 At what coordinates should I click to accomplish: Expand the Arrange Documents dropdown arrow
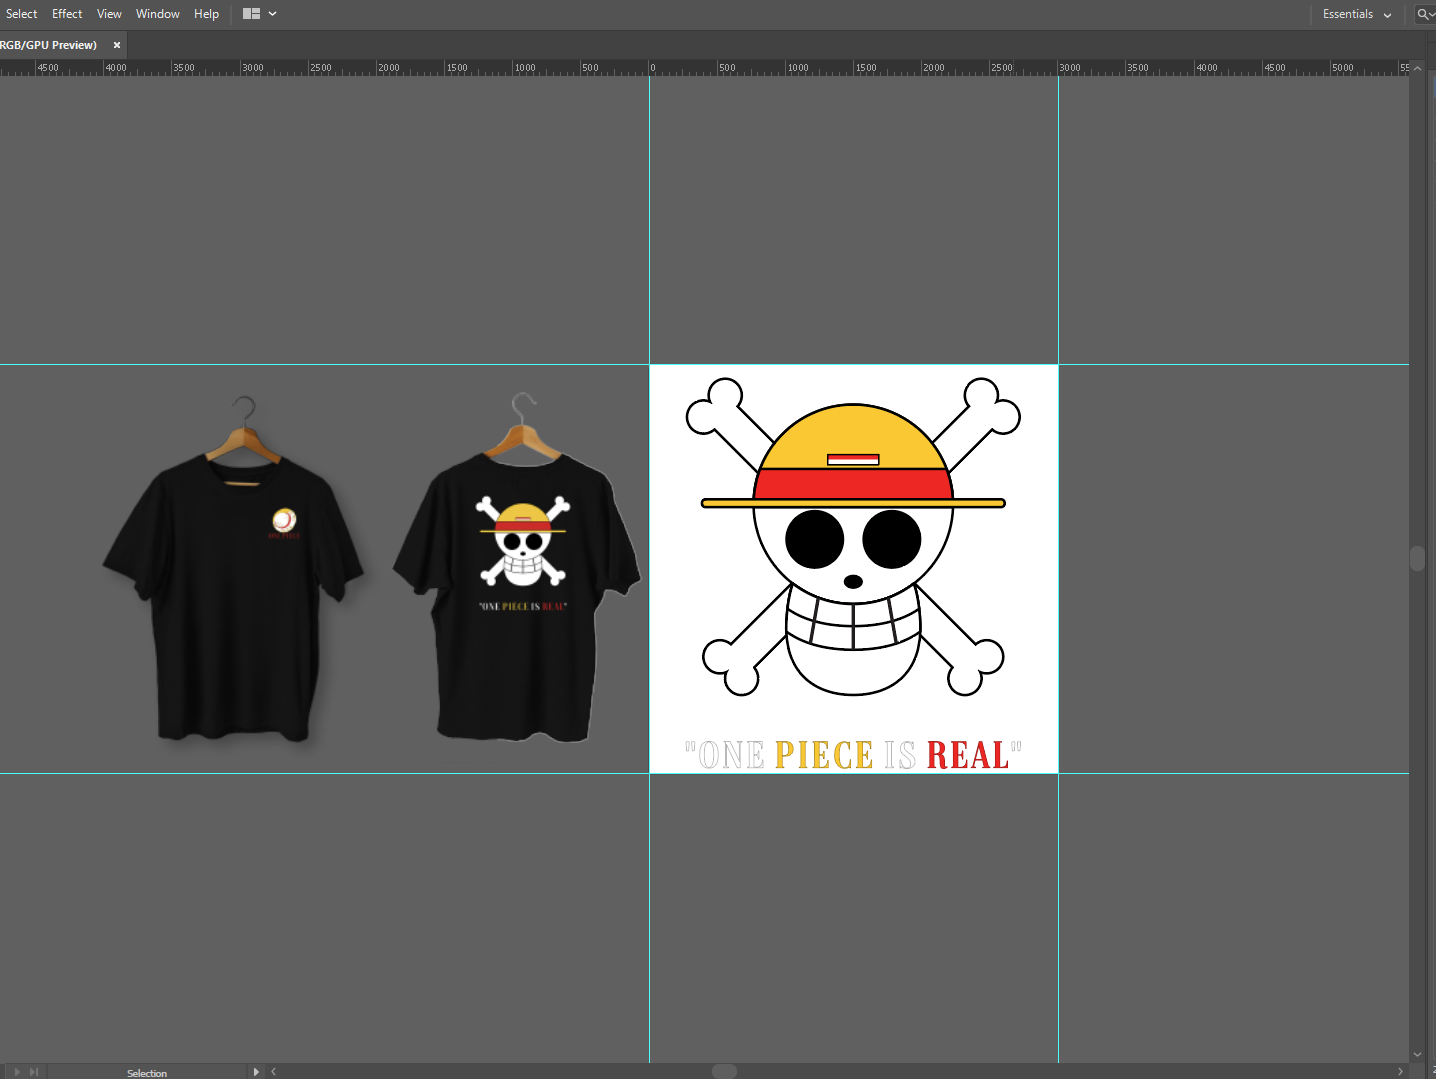pyautogui.click(x=272, y=14)
